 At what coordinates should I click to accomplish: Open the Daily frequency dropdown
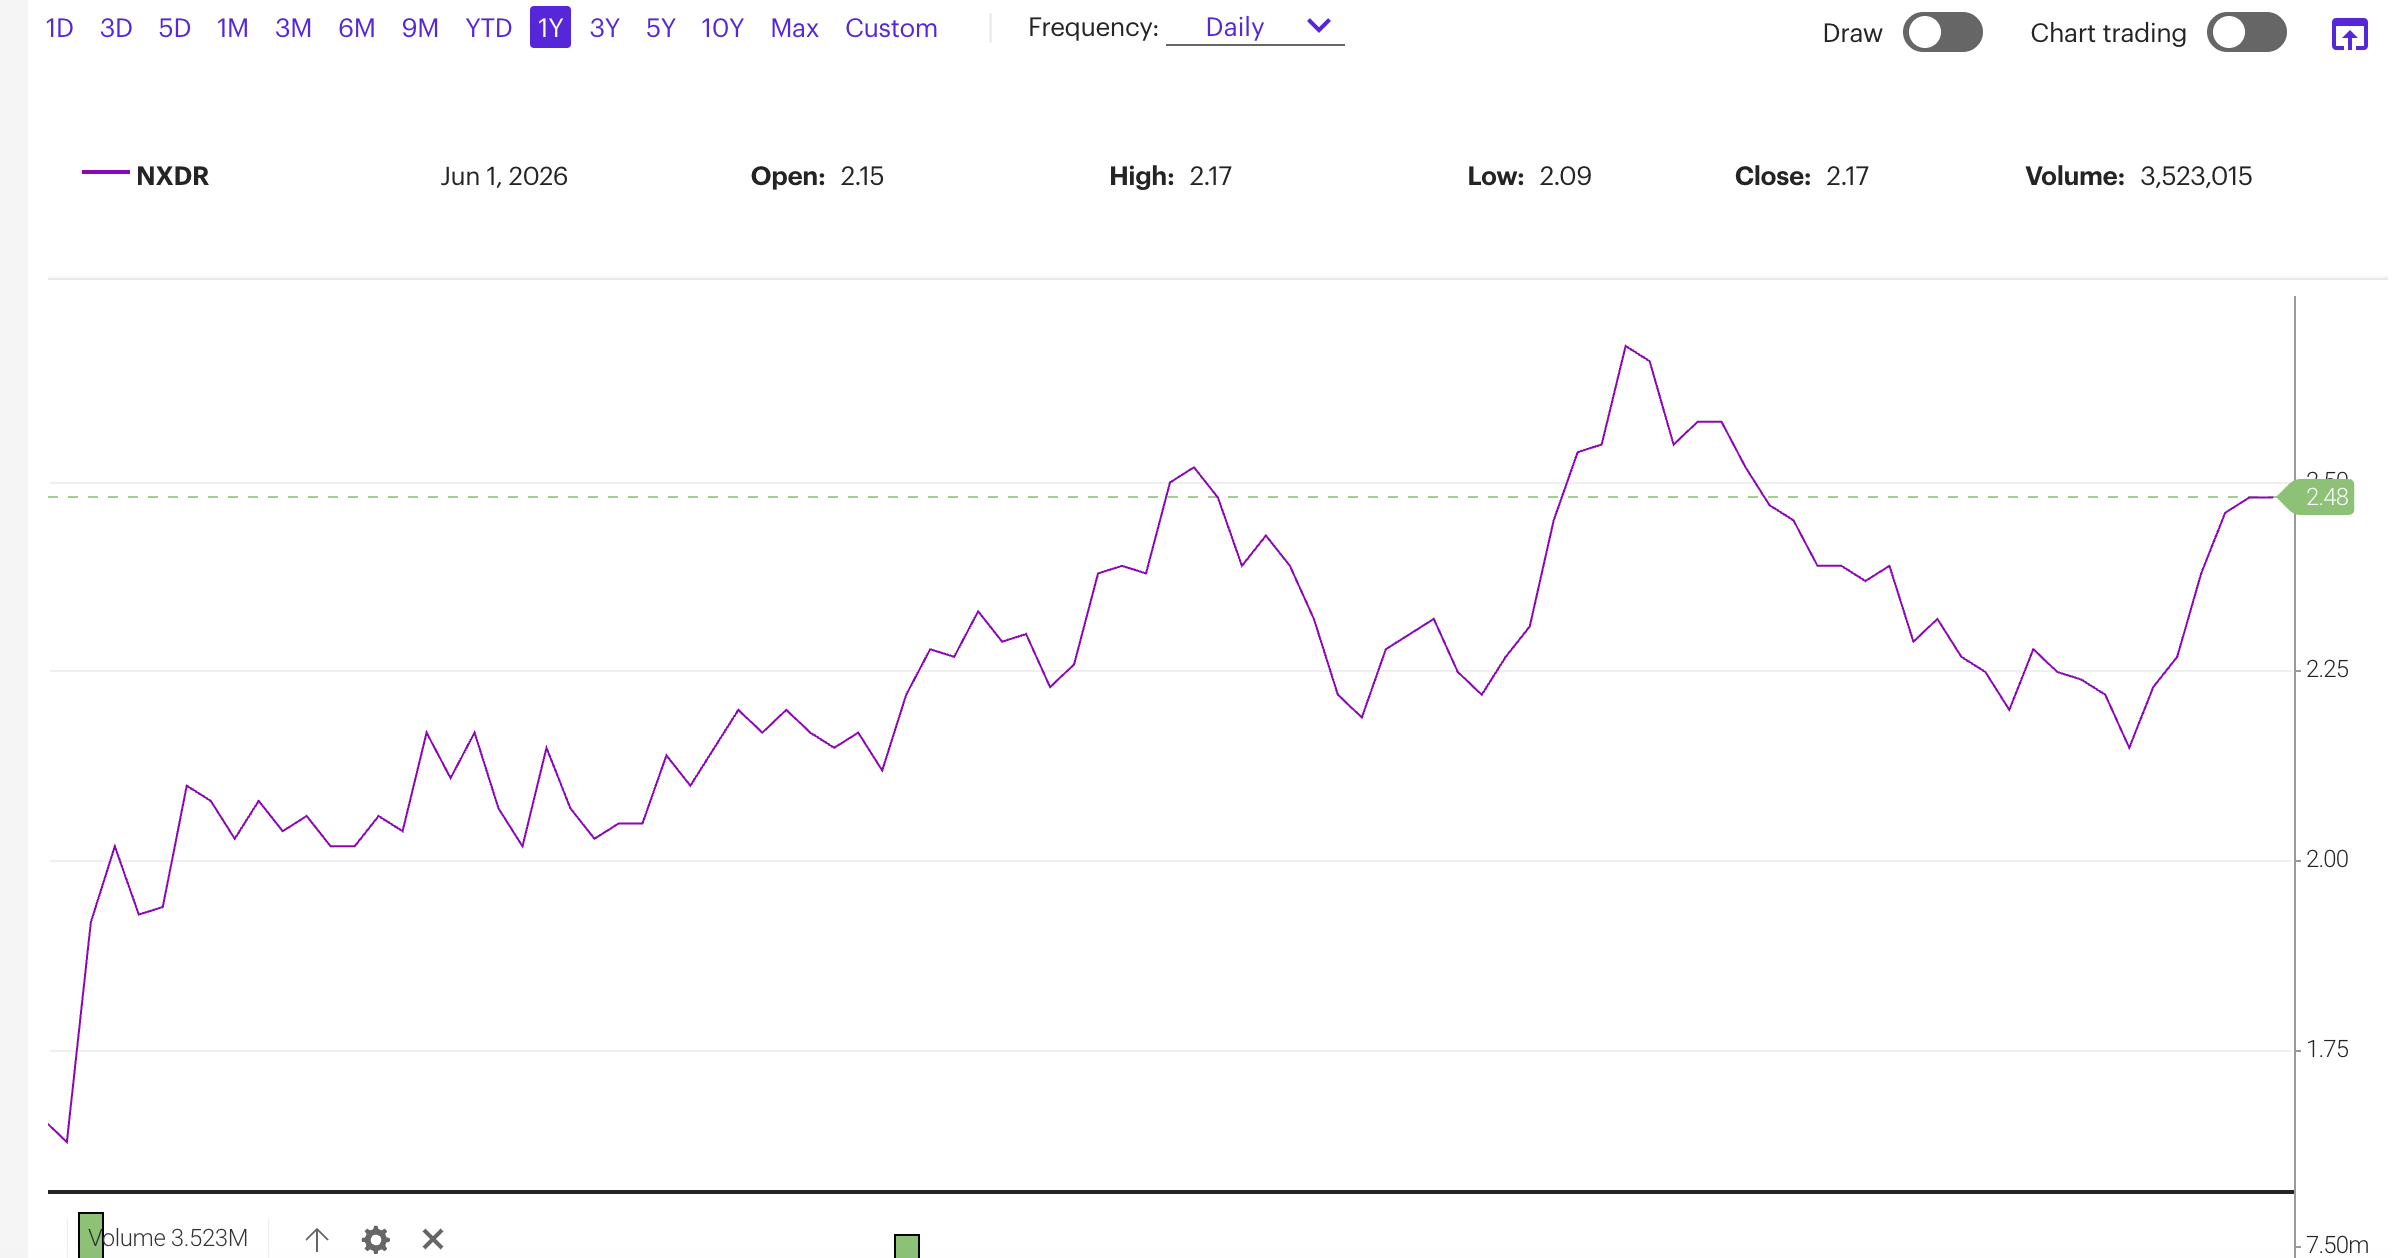[x=1255, y=27]
